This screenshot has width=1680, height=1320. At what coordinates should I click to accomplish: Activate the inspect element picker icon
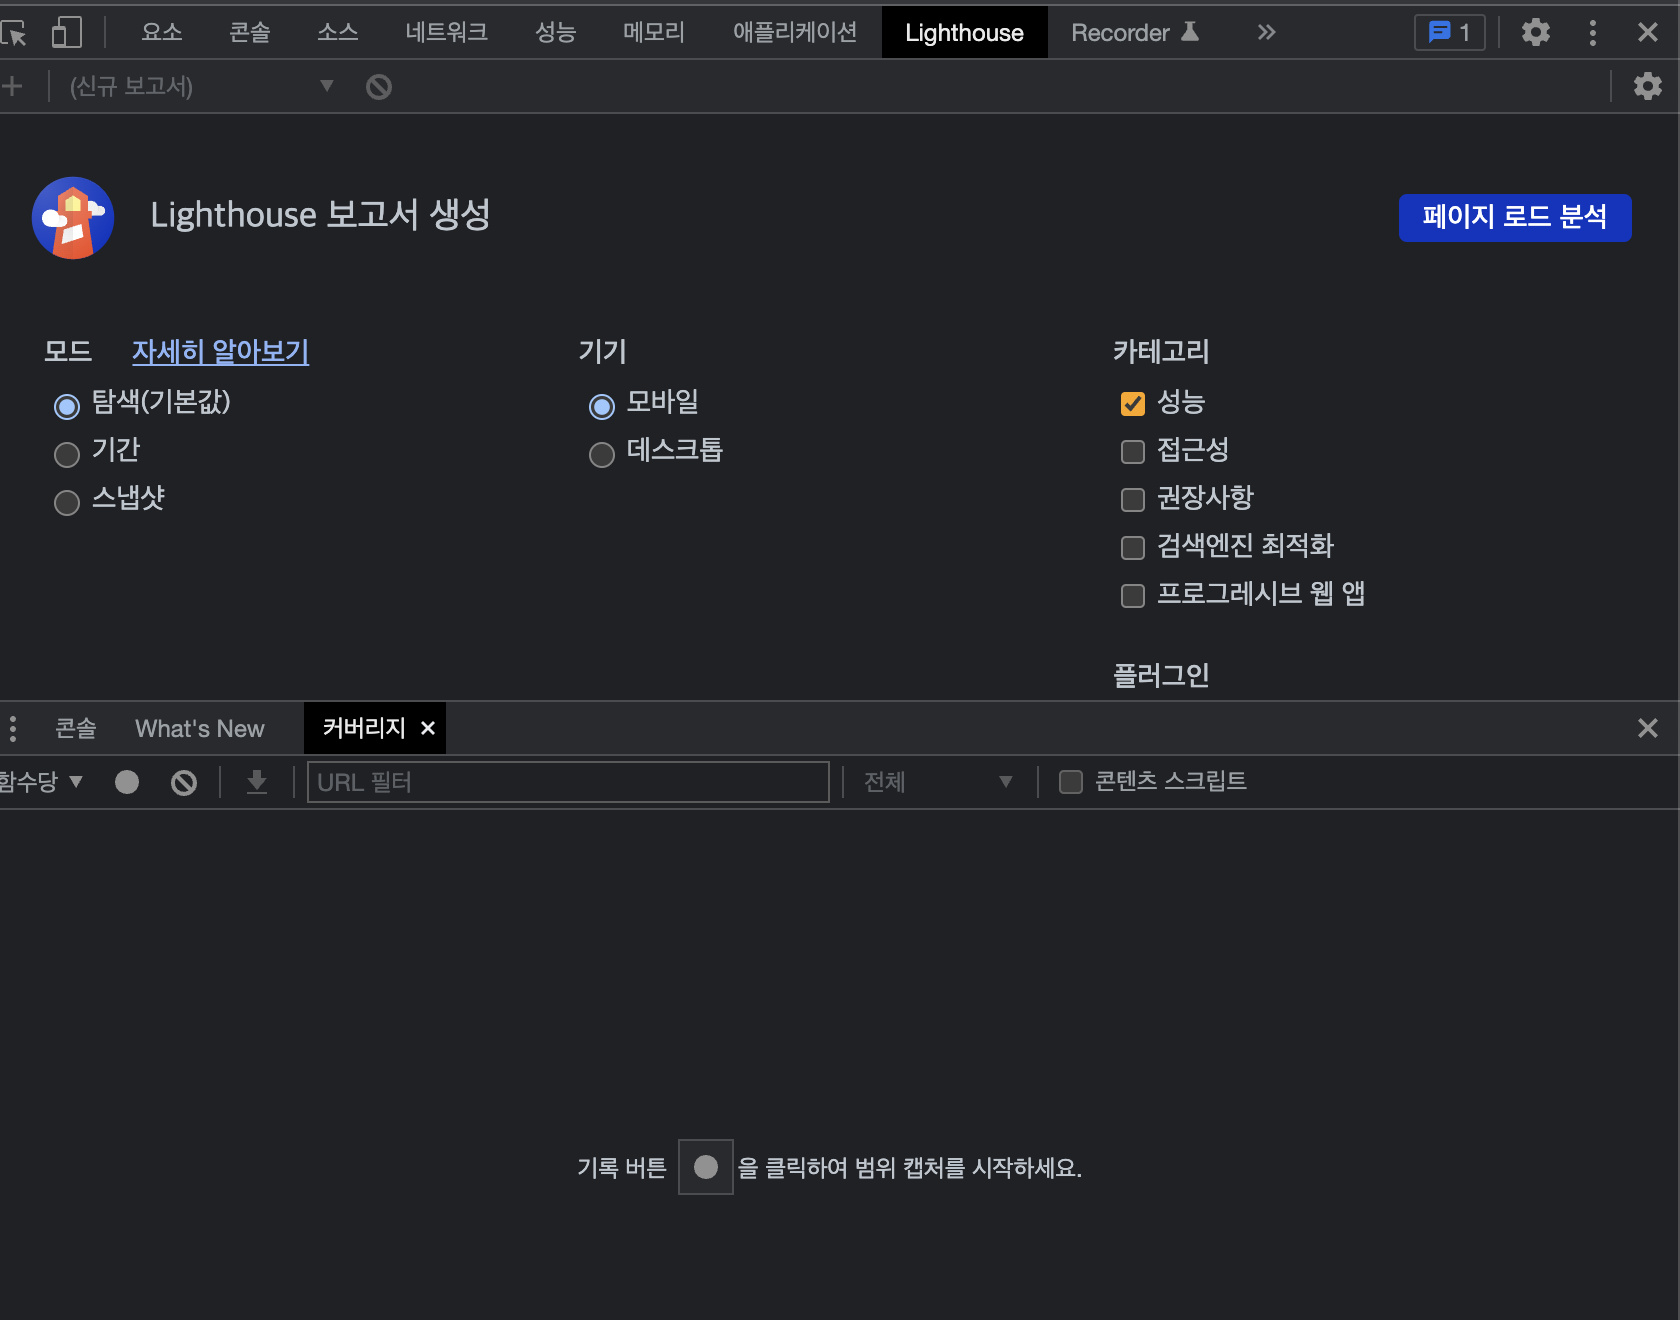[x=14, y=33]
